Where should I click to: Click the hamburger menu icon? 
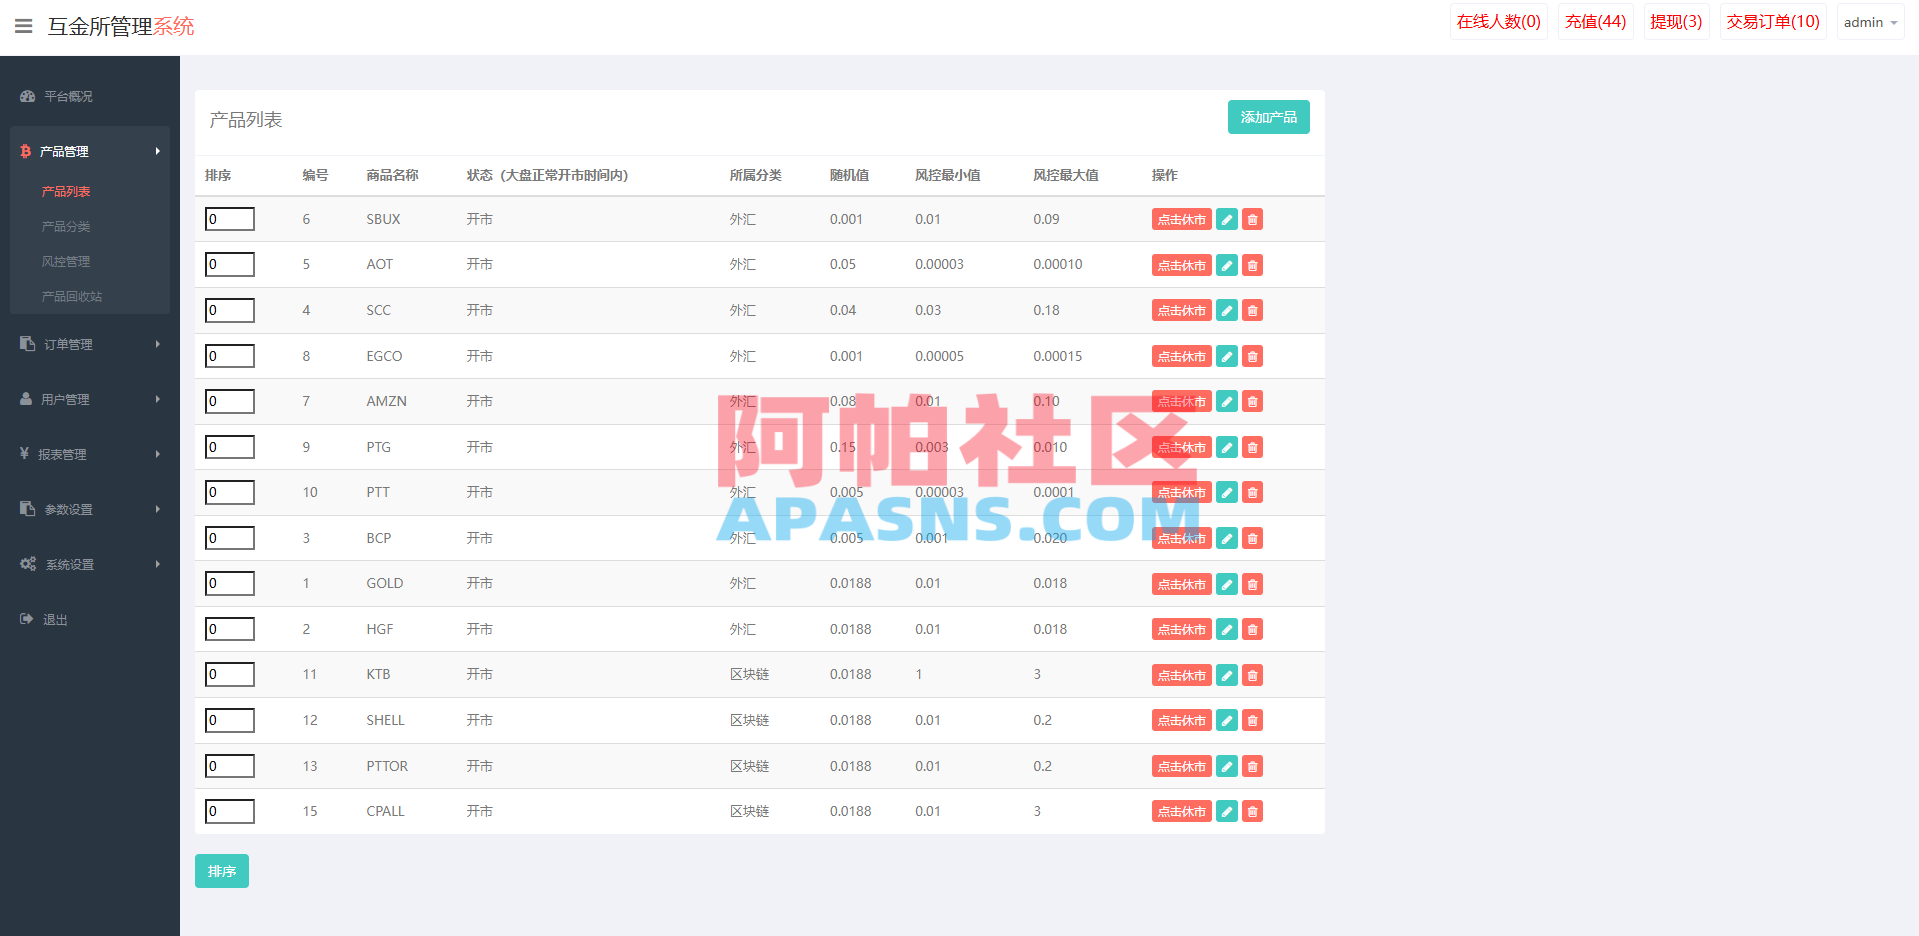23,26
